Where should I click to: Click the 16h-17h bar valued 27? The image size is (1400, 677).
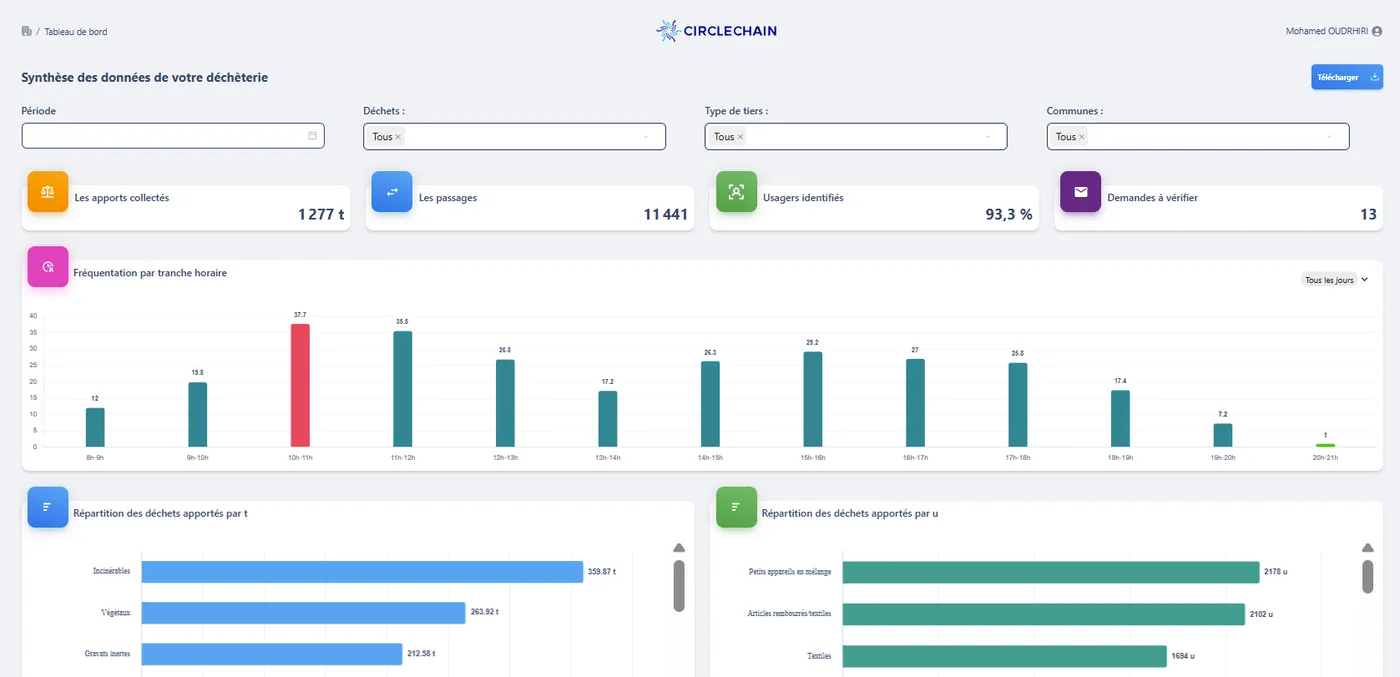click(915, 403)
